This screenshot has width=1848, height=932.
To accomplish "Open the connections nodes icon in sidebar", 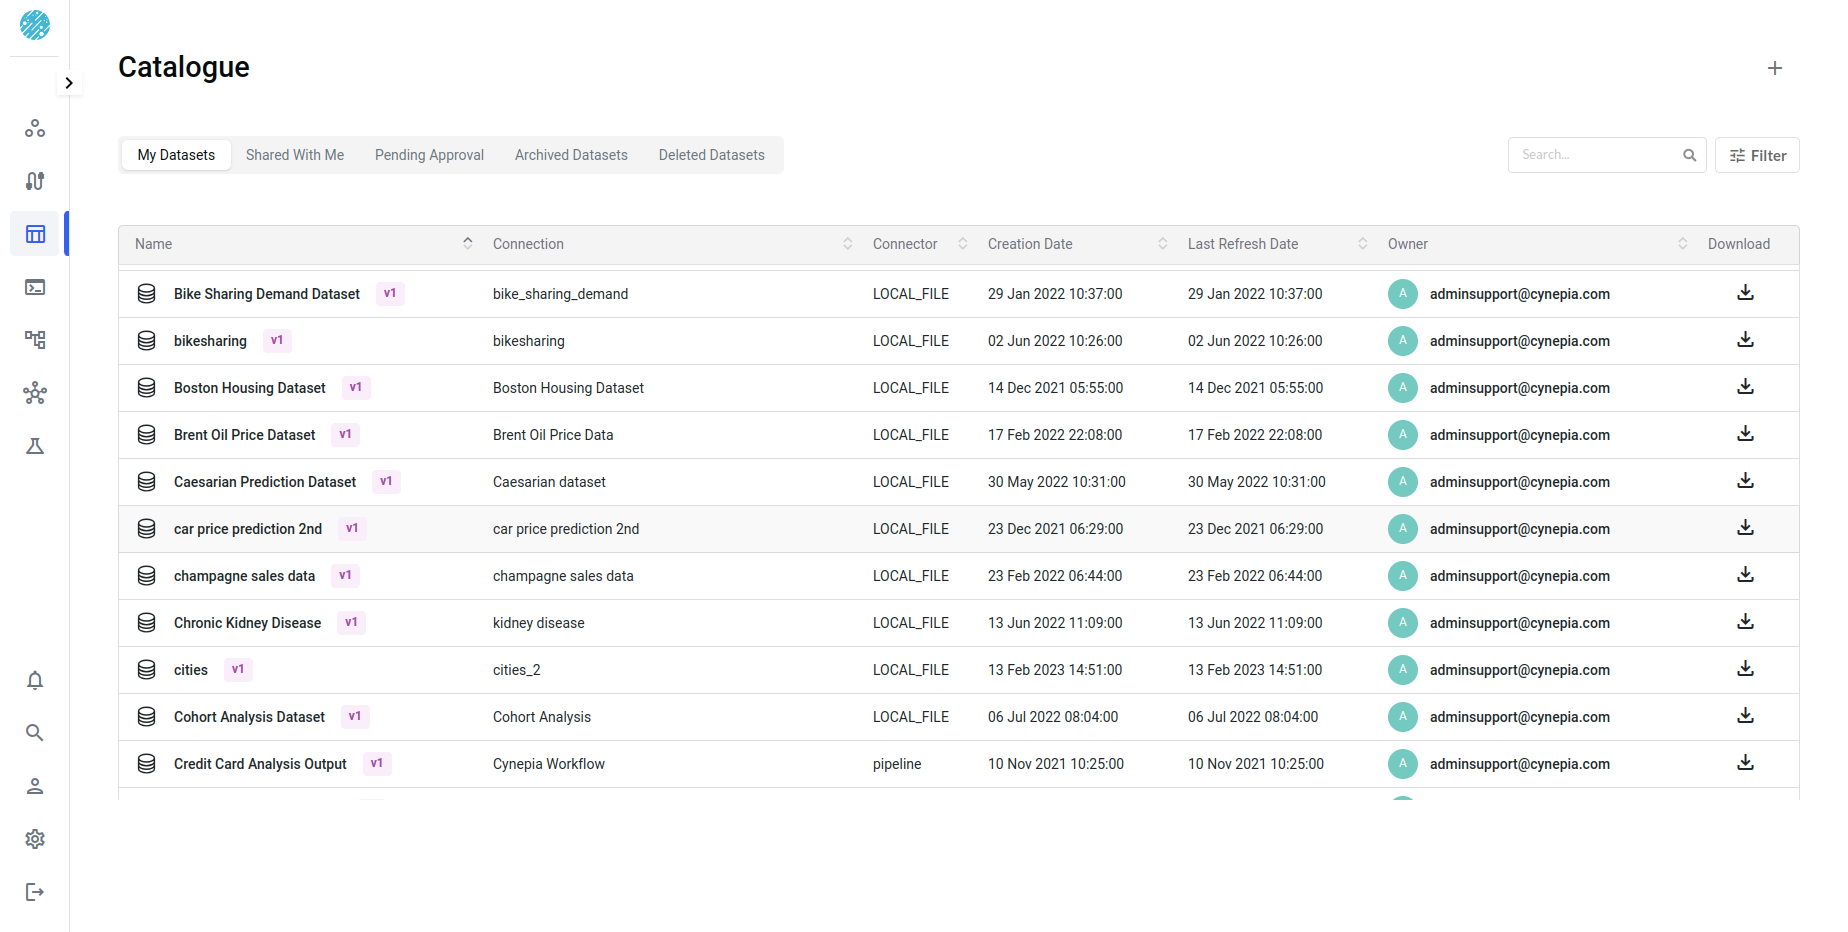I will pos(35,128).
